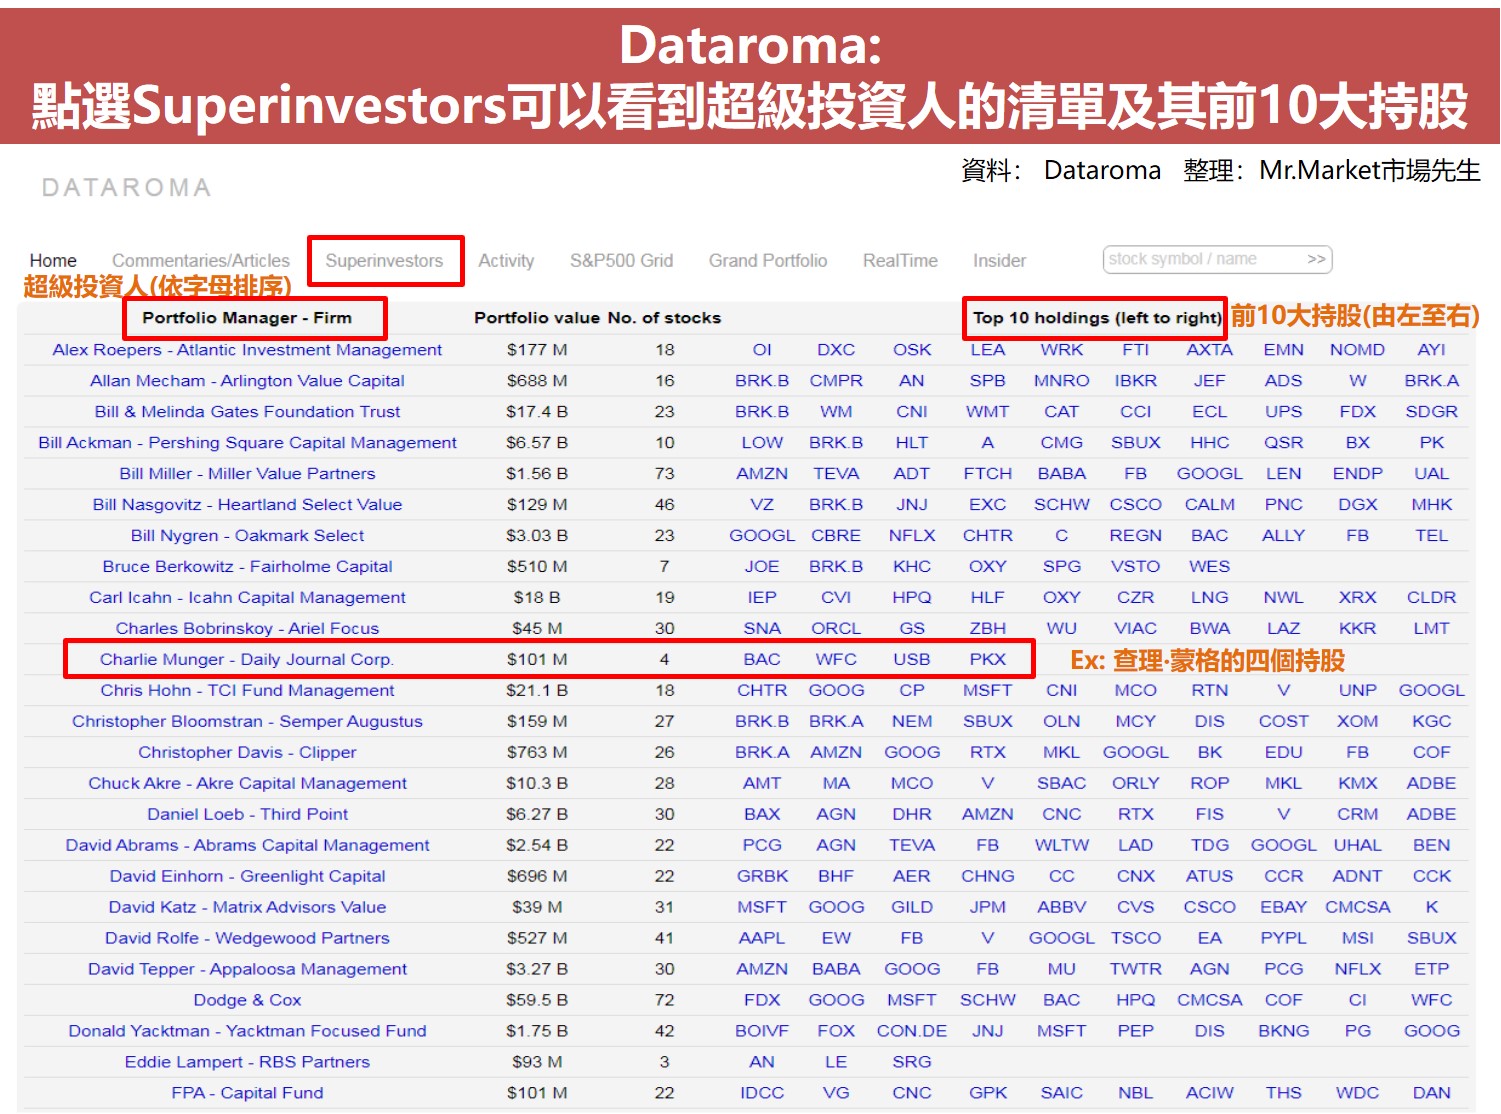Image resolution: width=1501 pixels, height=1114 pixels.
Task: Click SNA ticker in Charles Bobrinskoy row
Action: click(x=762, y=628)
